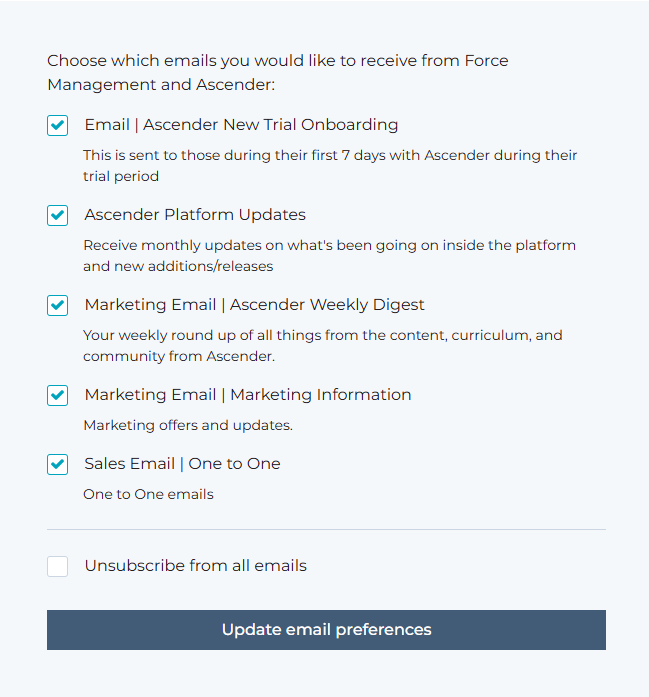The width and height of the screenshot is (649, 697).
Task: Click the weekly round up description text
Action: tap(322, 346)
